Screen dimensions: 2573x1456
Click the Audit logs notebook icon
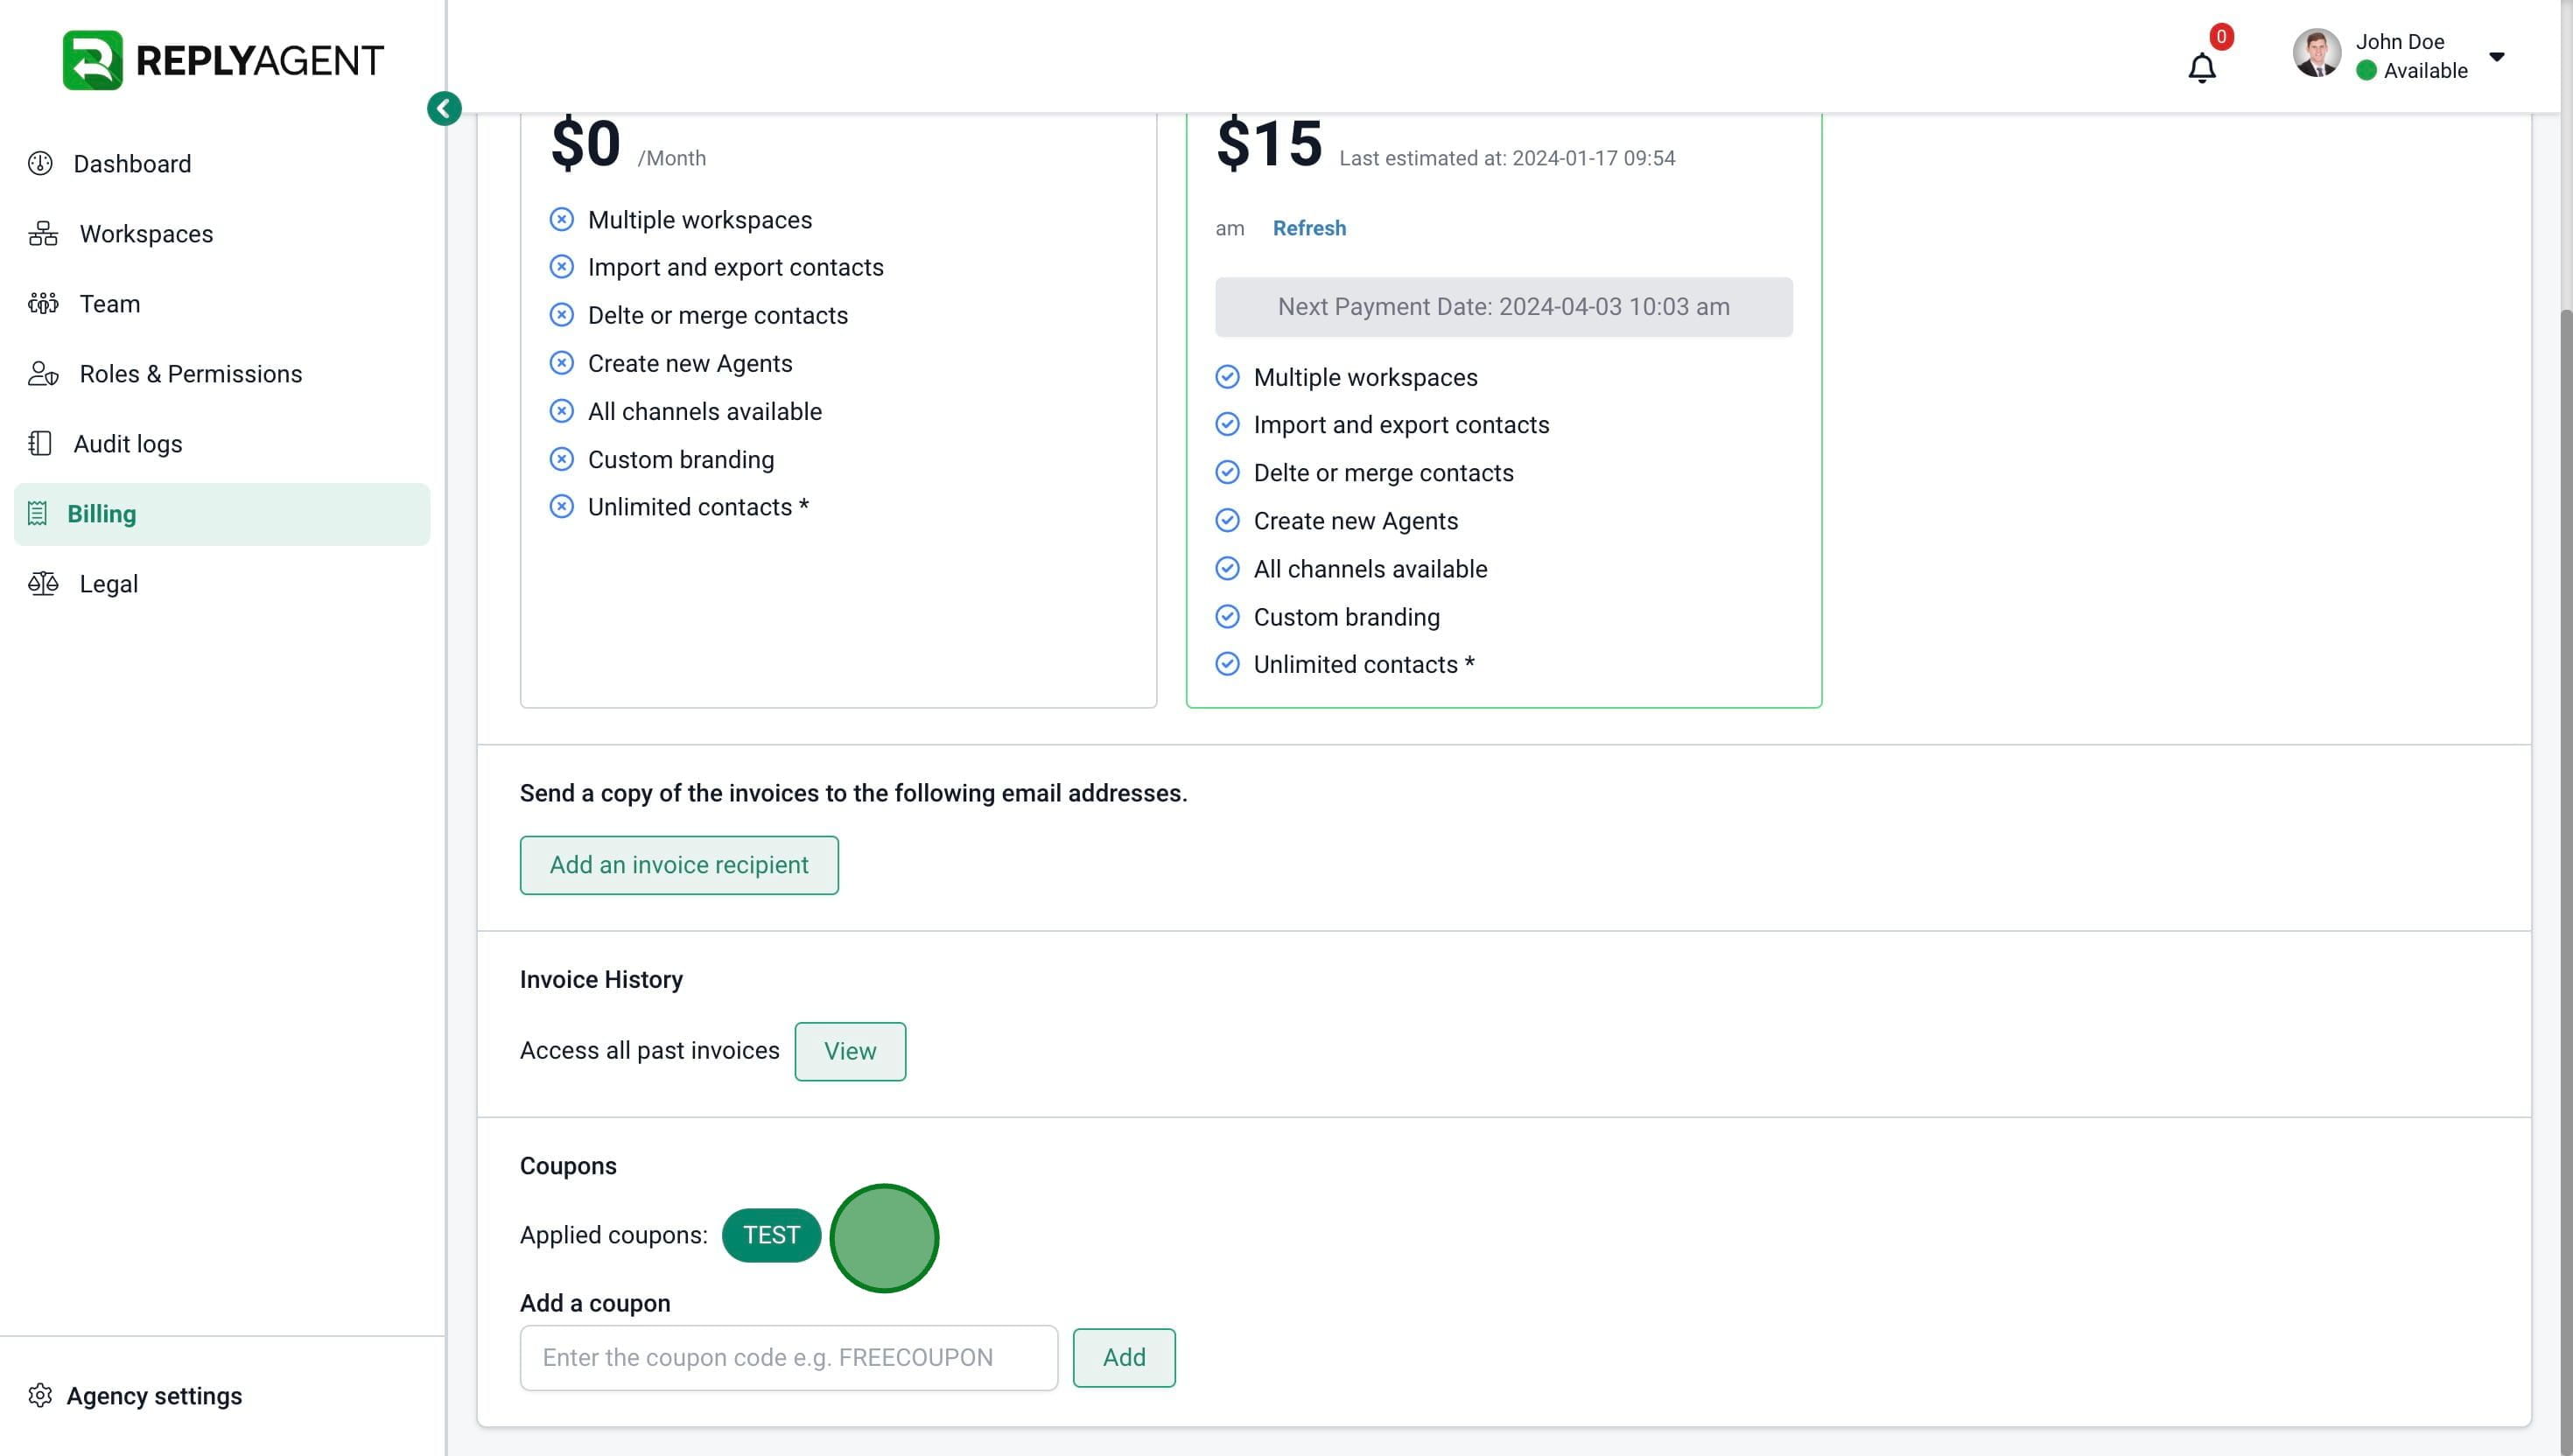(40, 444)
